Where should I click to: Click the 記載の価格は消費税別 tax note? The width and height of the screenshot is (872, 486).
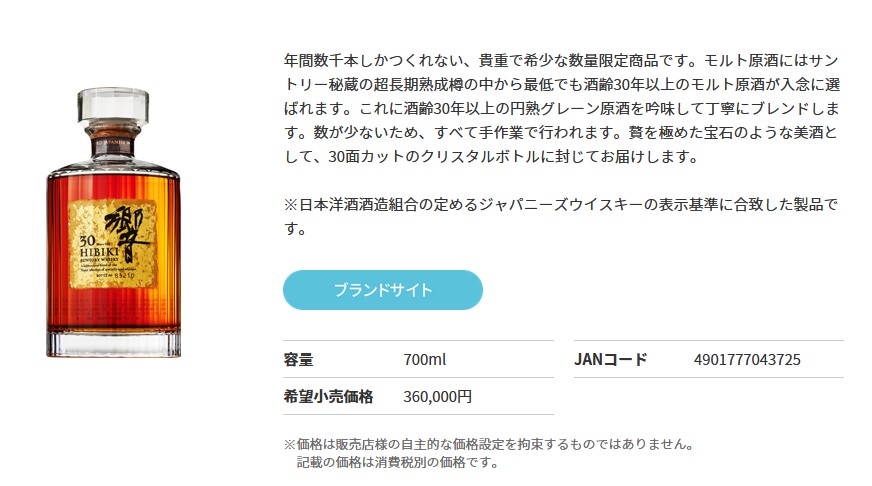click(398, 462)
